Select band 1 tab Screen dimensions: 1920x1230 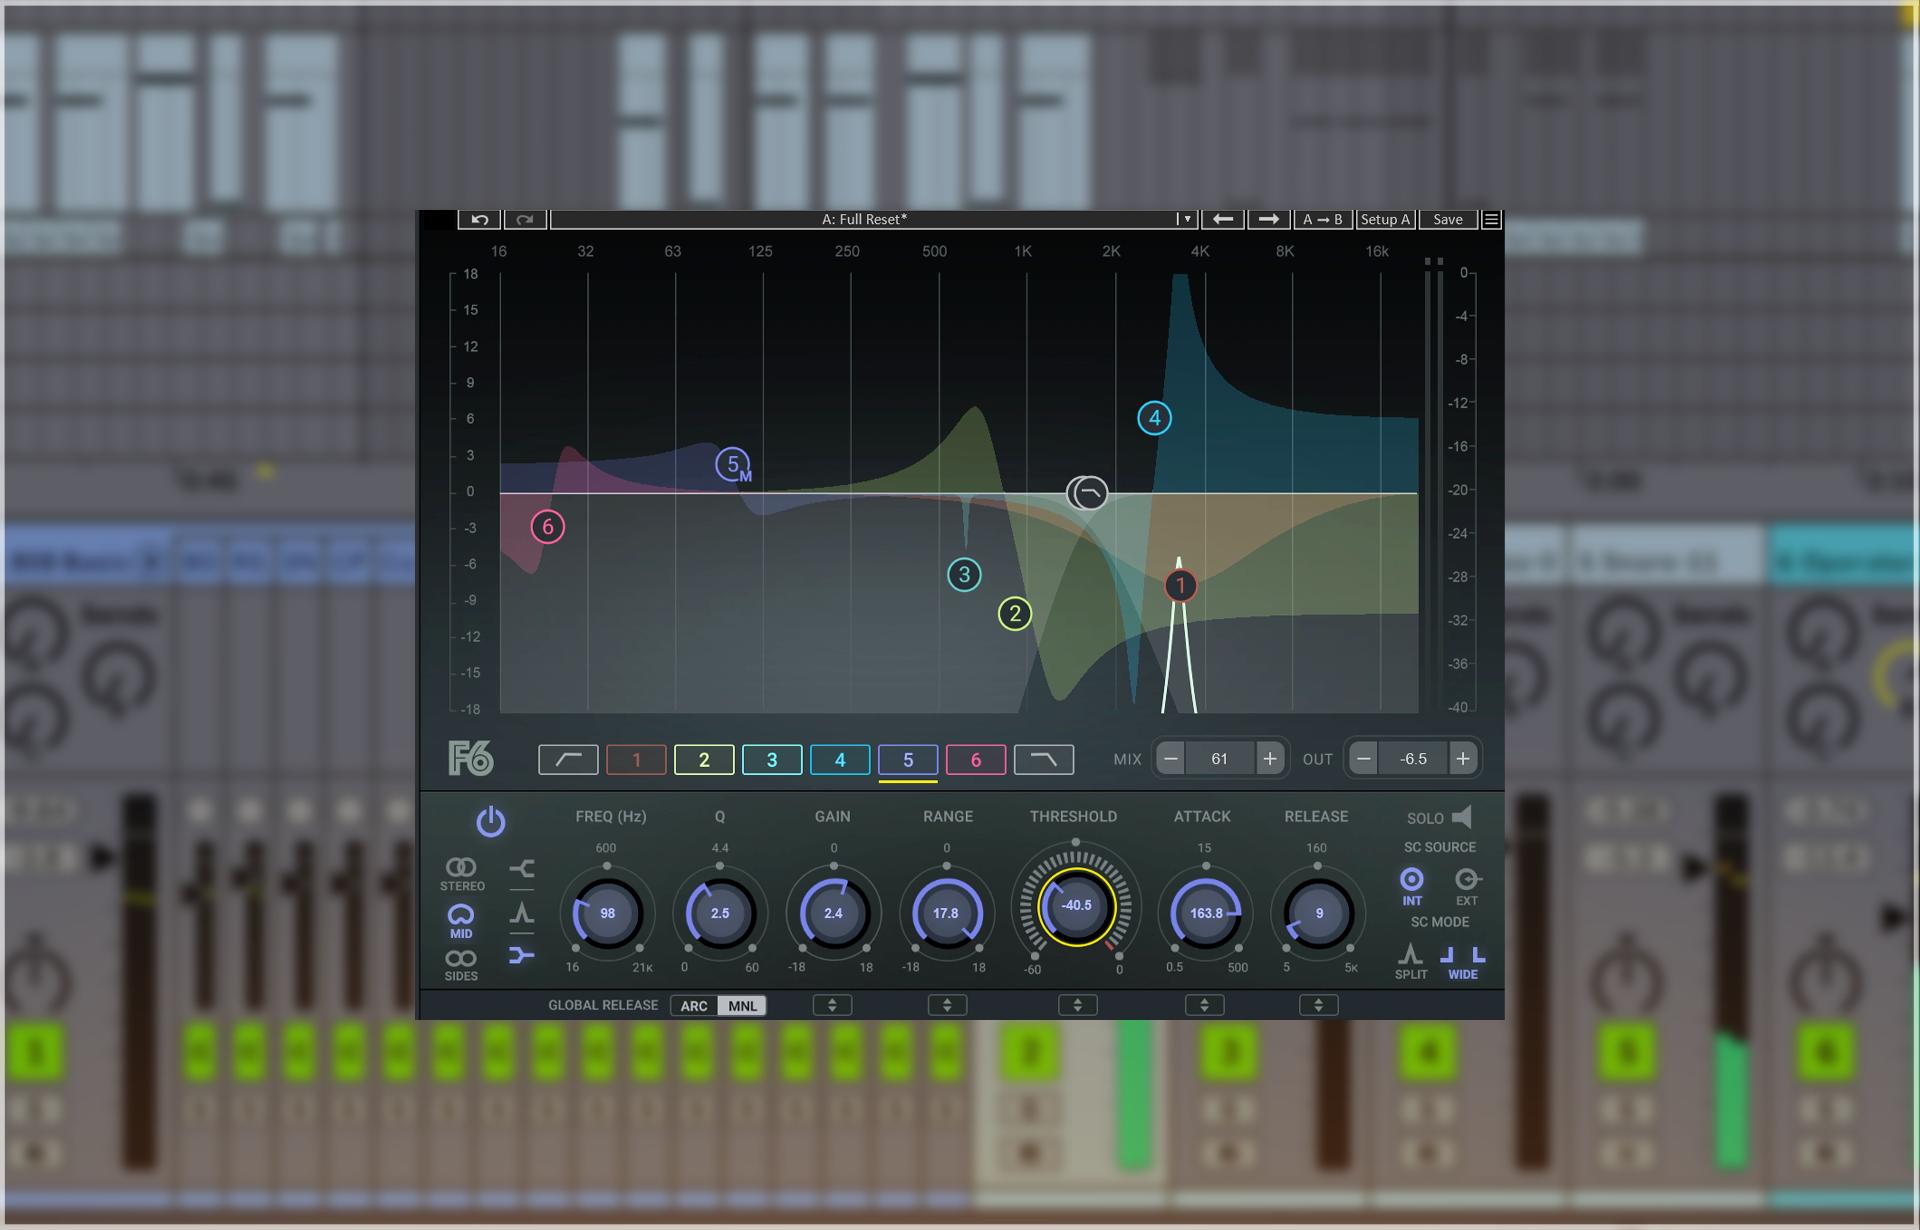click(x=636, y=760)
